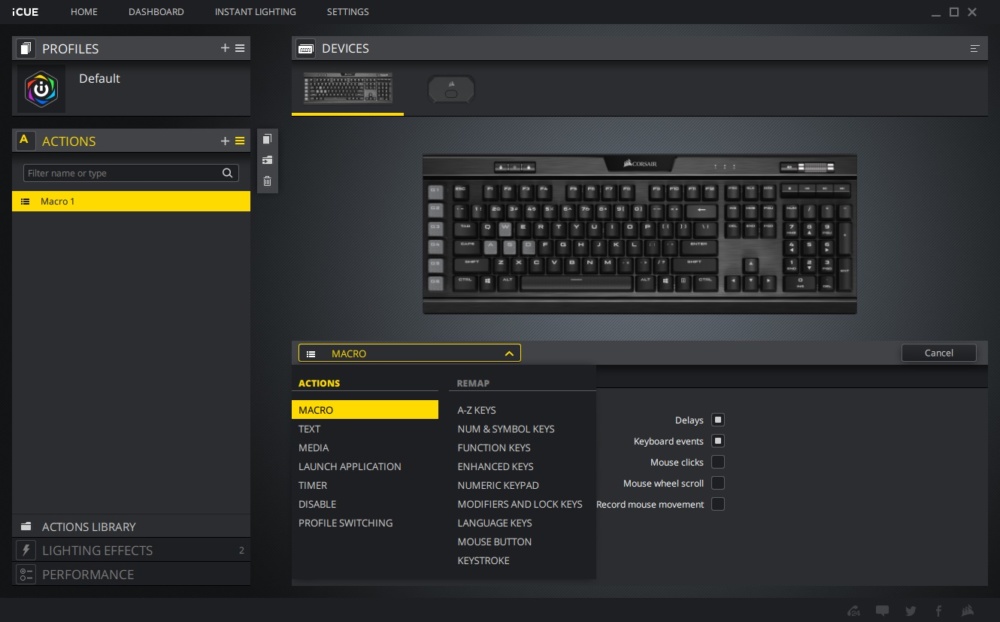1000x622 pixels.
Task: Open the INSTANT LIGHTING tab
Action: [255, 11]
